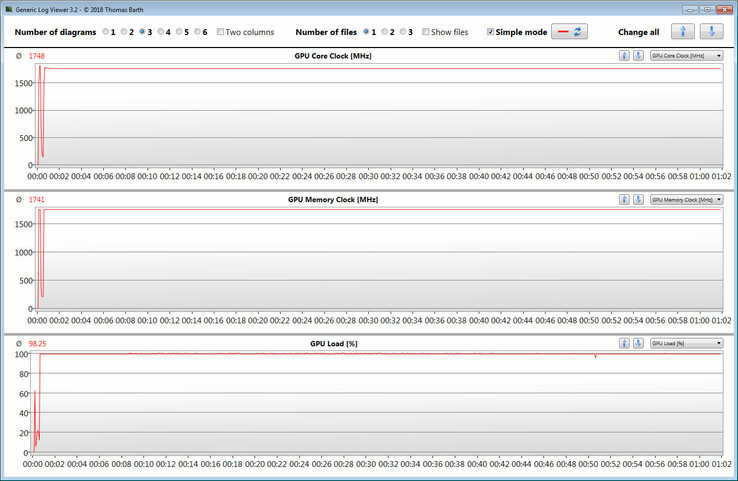
Task: Click up arrow in GPU Core Clock diagram
Action: click(x=624, y=56)
